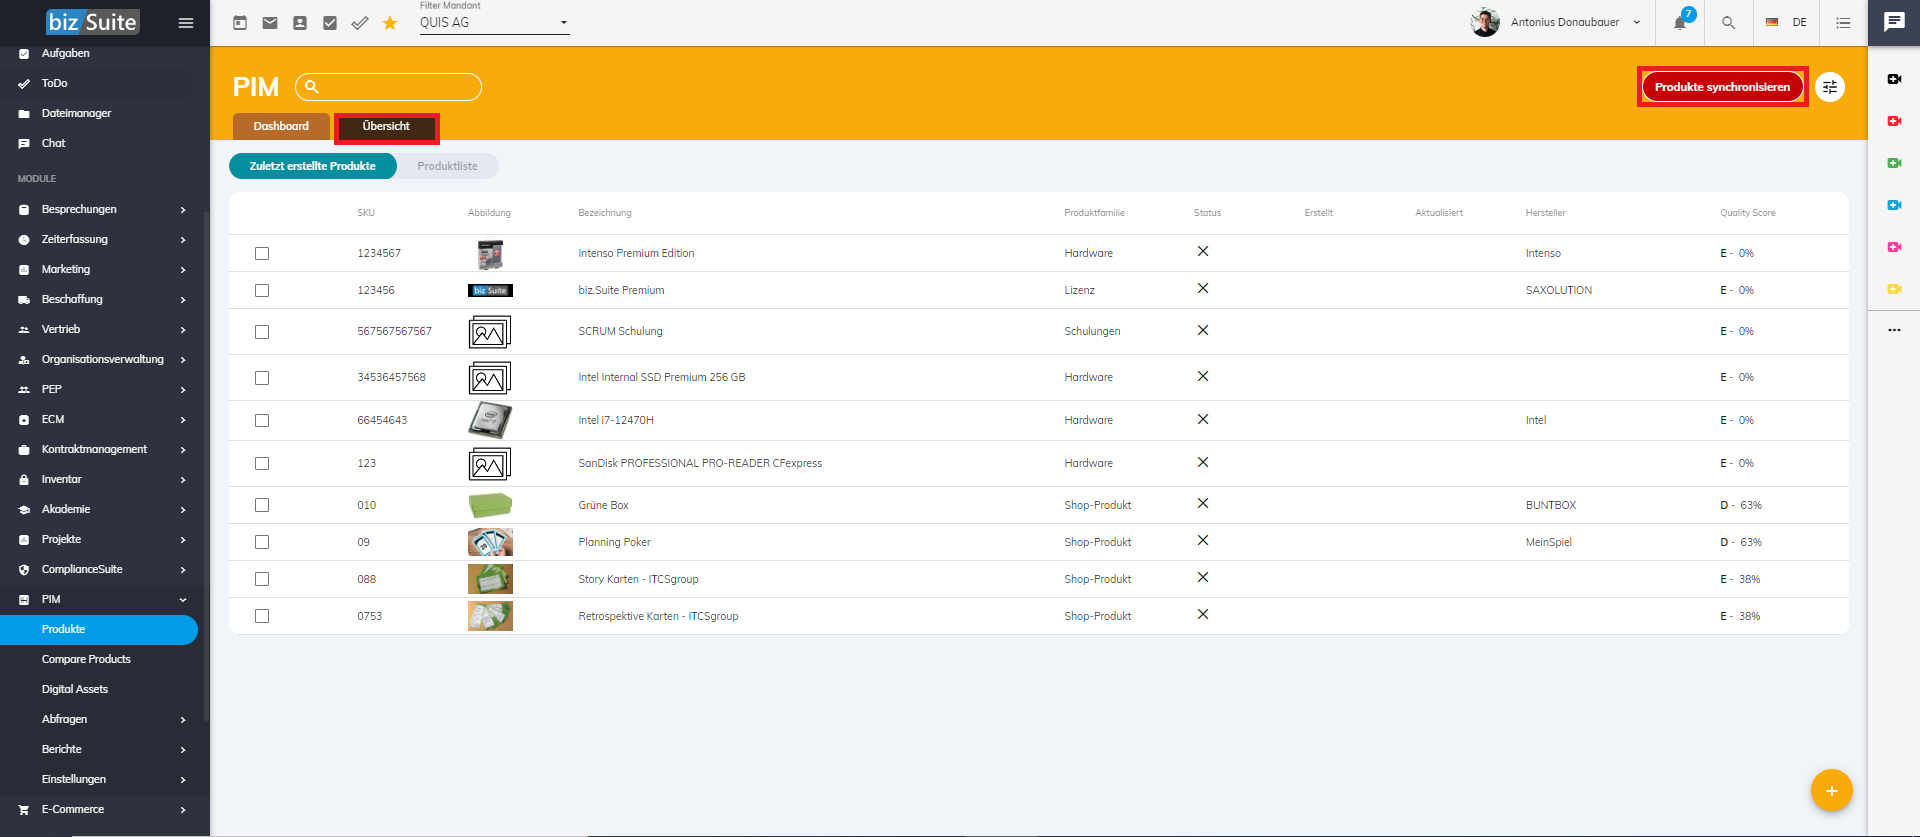Image resolution: width=1920 pixels, height=837 pixels.
Task: Open the chat panel icon top right
Action: pos(1894,22)
